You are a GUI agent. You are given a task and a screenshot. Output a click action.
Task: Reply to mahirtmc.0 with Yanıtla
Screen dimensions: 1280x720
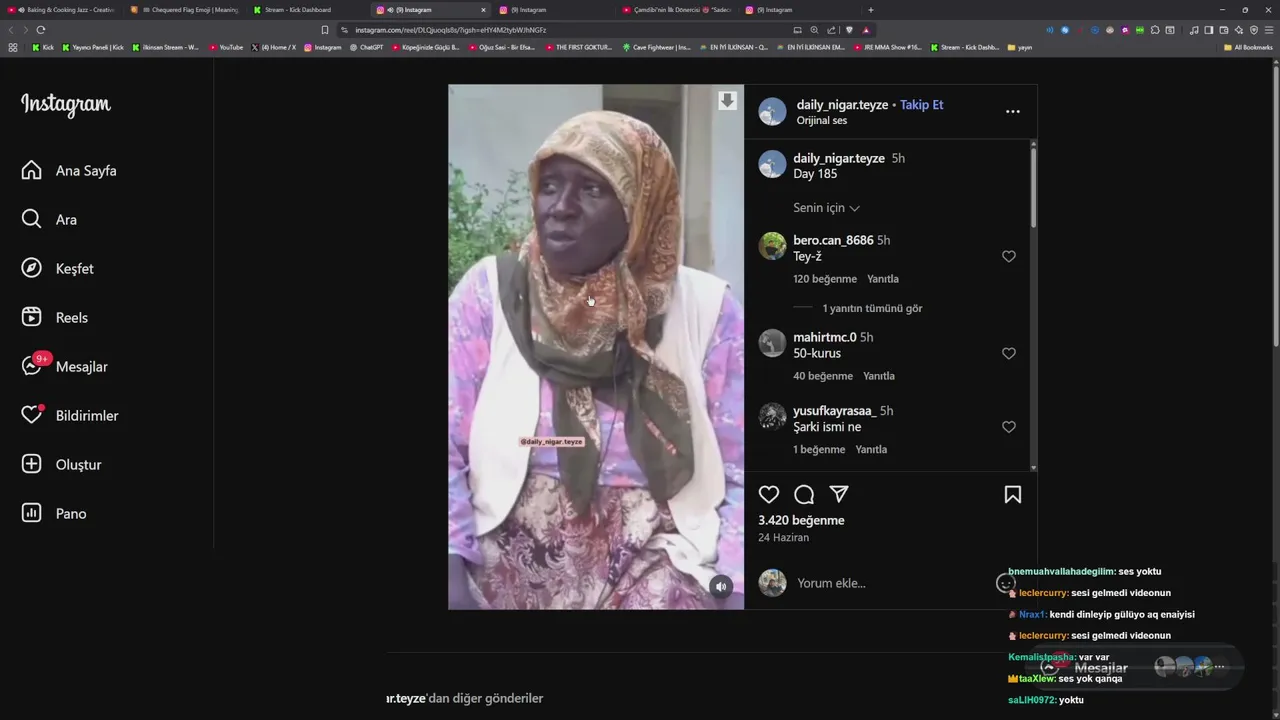[879, 376]
